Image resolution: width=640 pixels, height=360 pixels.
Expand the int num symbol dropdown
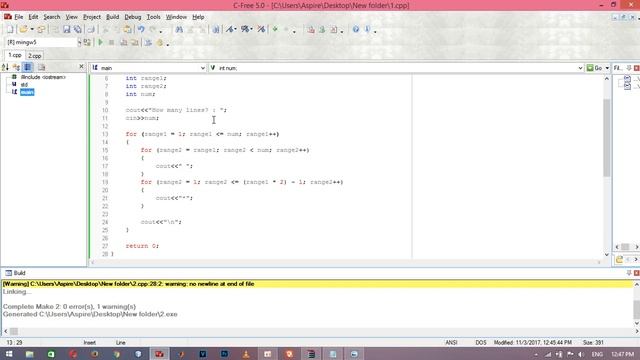pos(580,68)
